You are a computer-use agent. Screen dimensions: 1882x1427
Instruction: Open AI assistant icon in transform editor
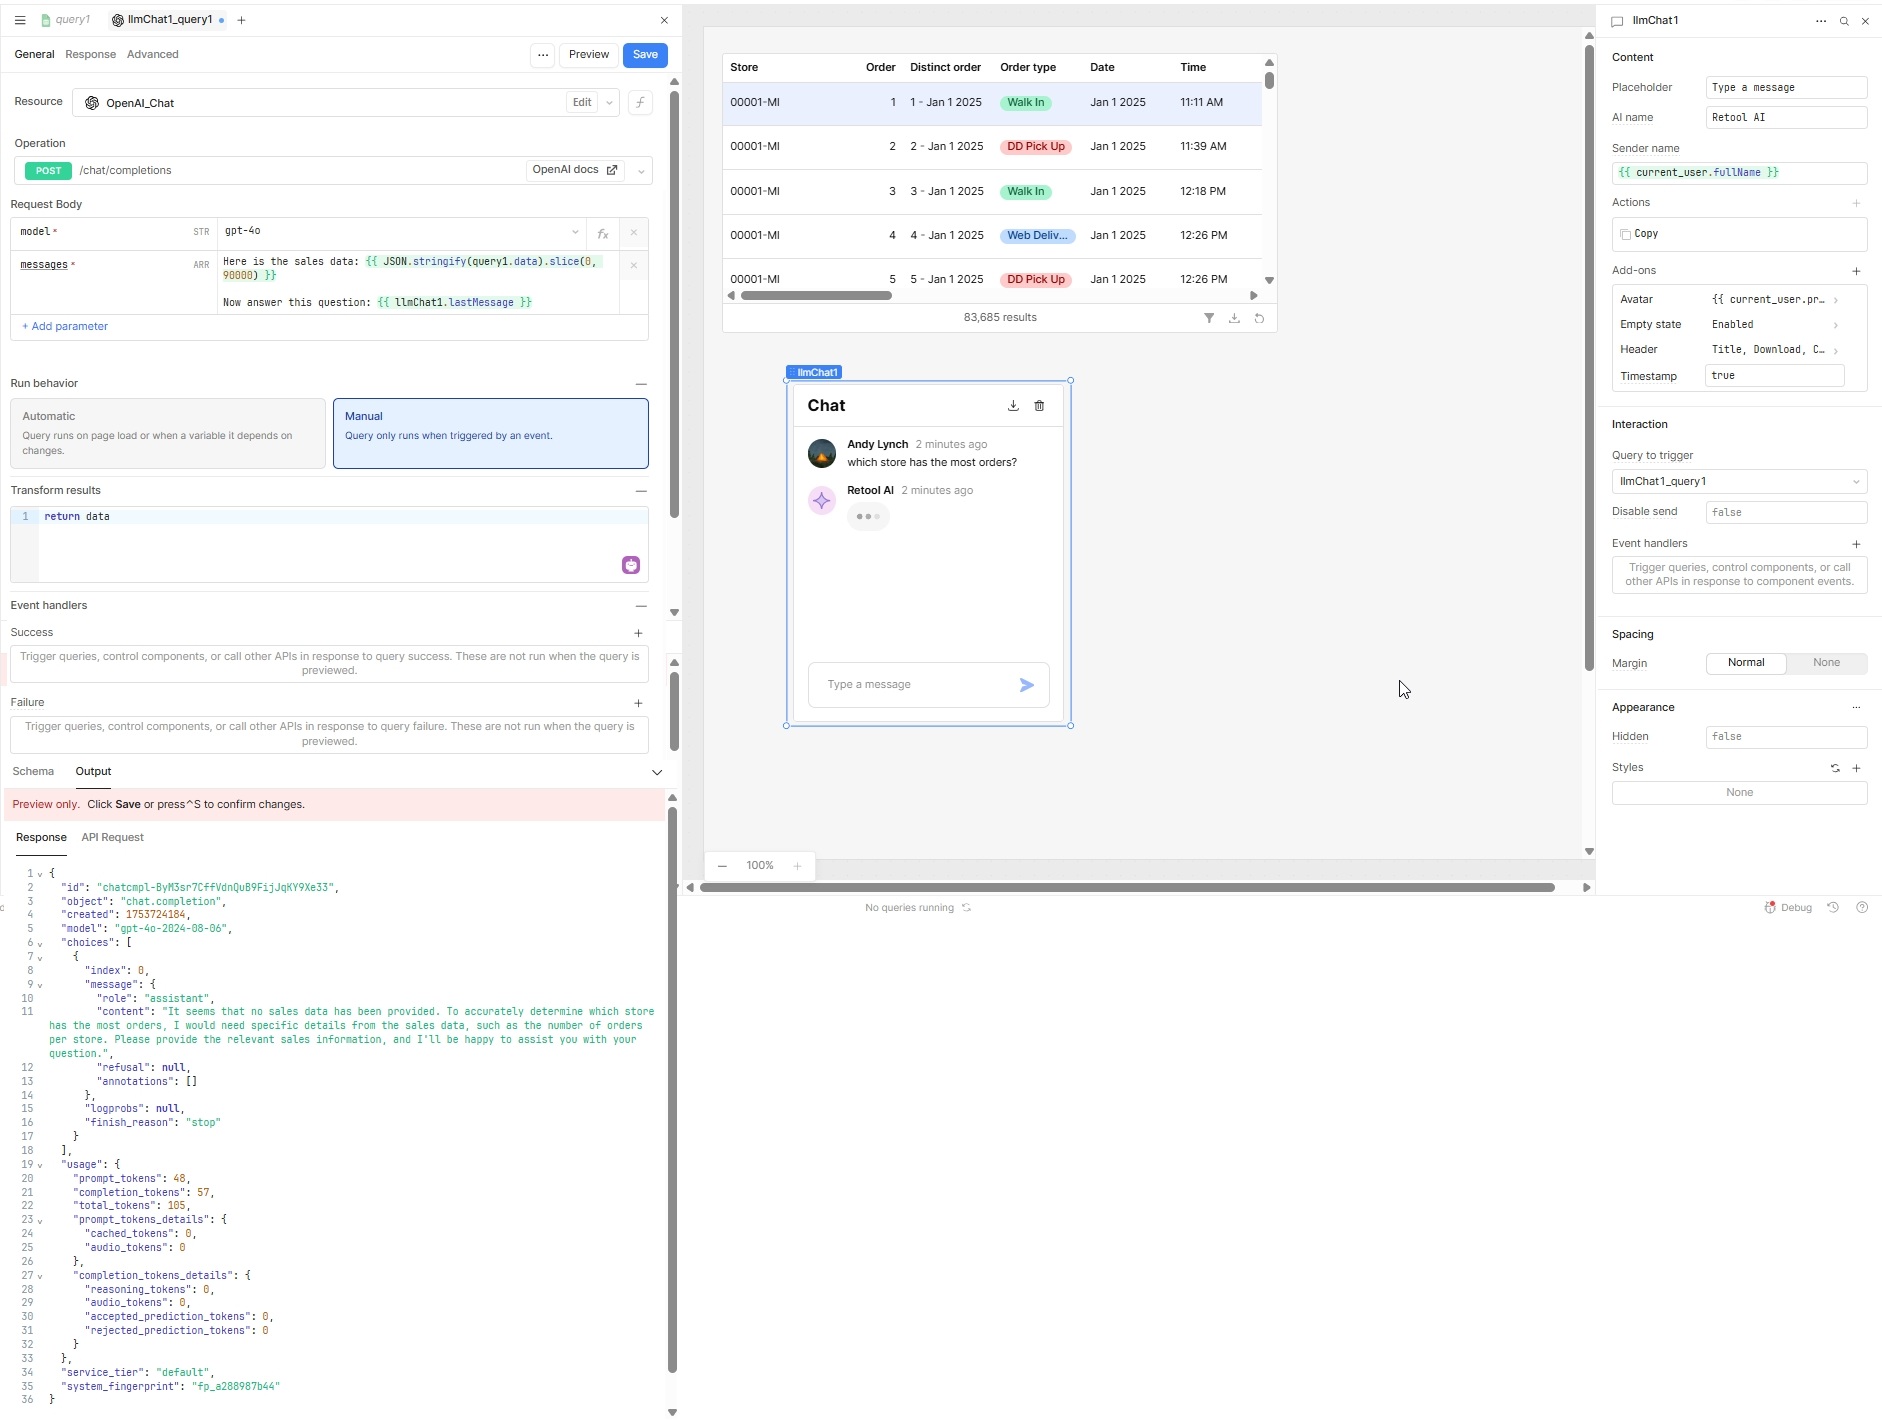pos(631,565)
